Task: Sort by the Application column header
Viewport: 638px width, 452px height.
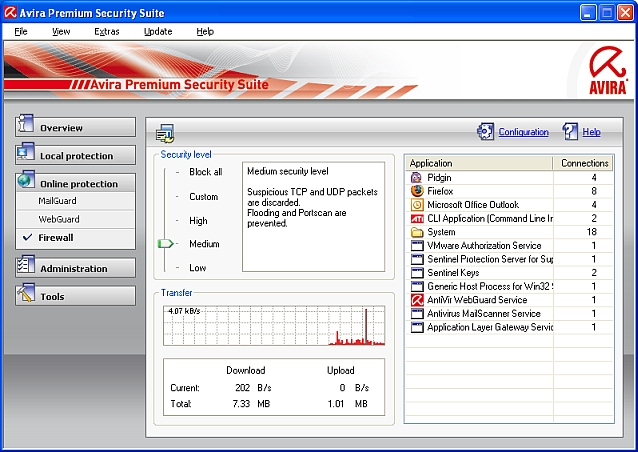Action: tap(479, 163)
